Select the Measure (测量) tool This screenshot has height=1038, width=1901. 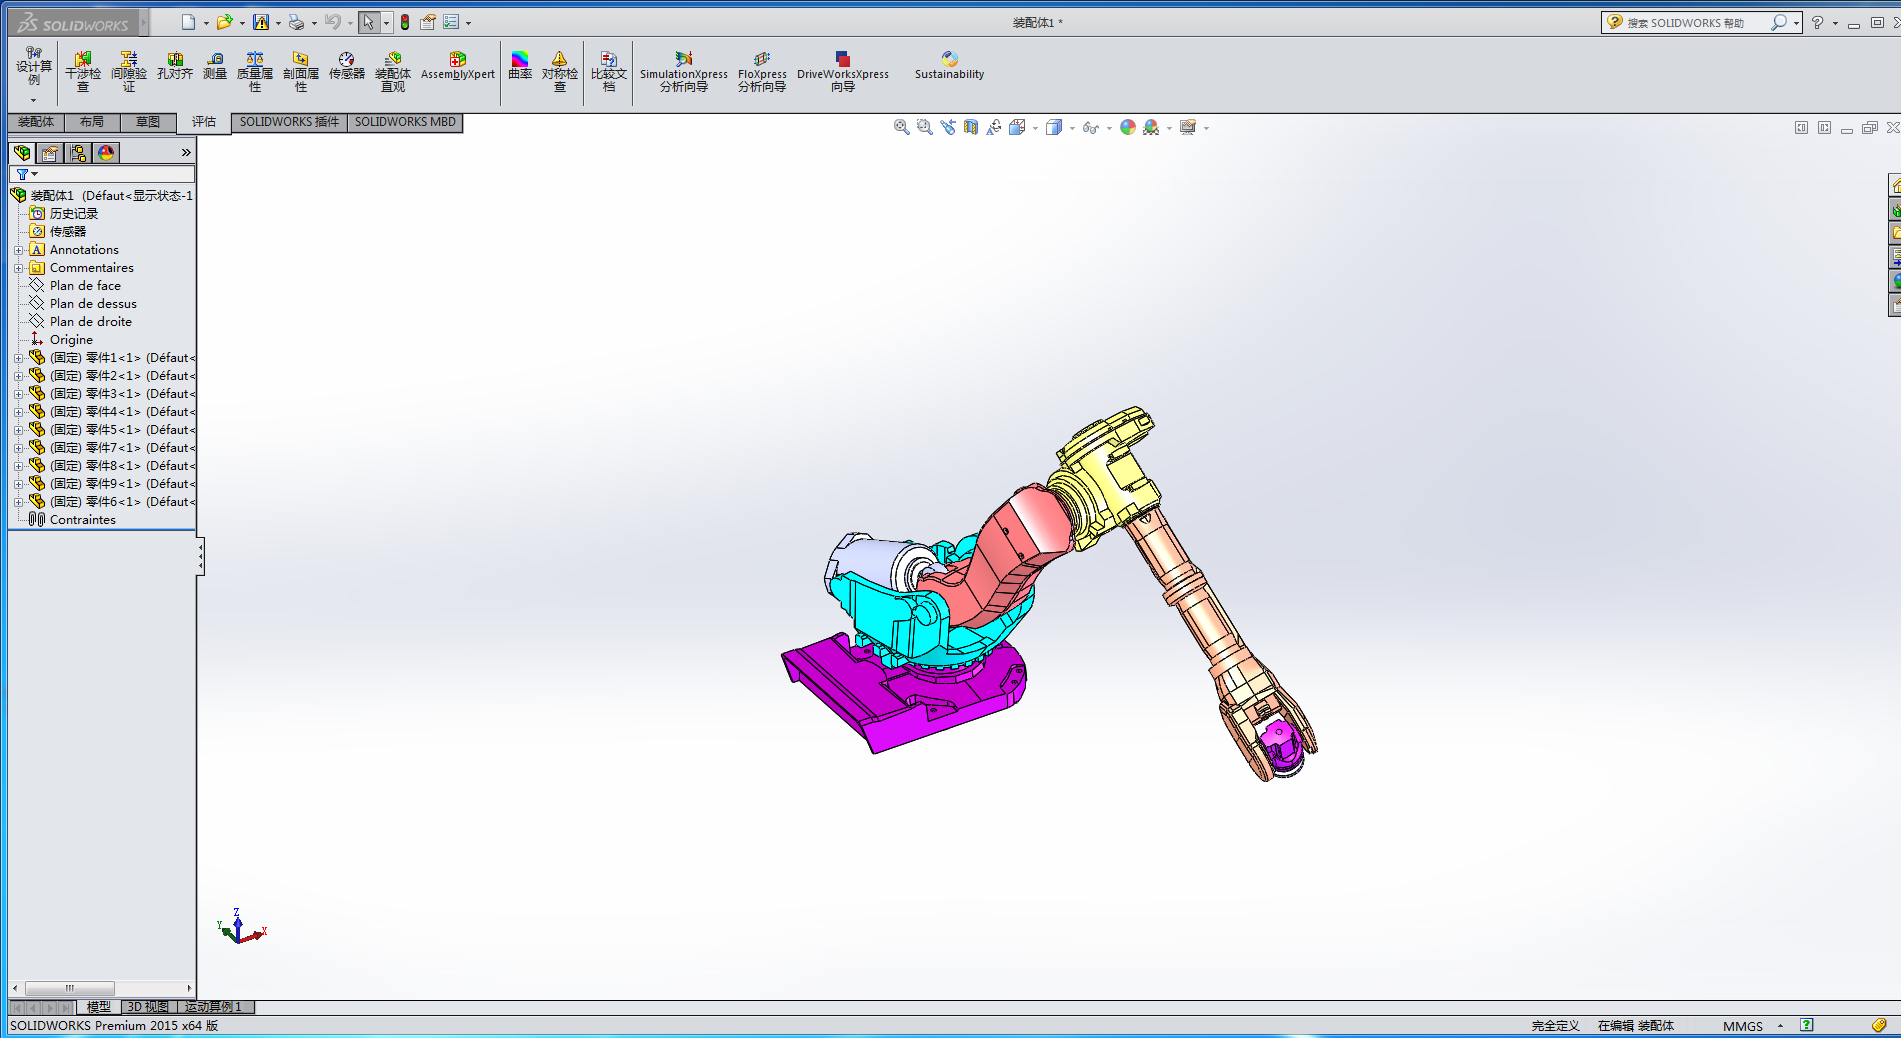tap(215, 66)
